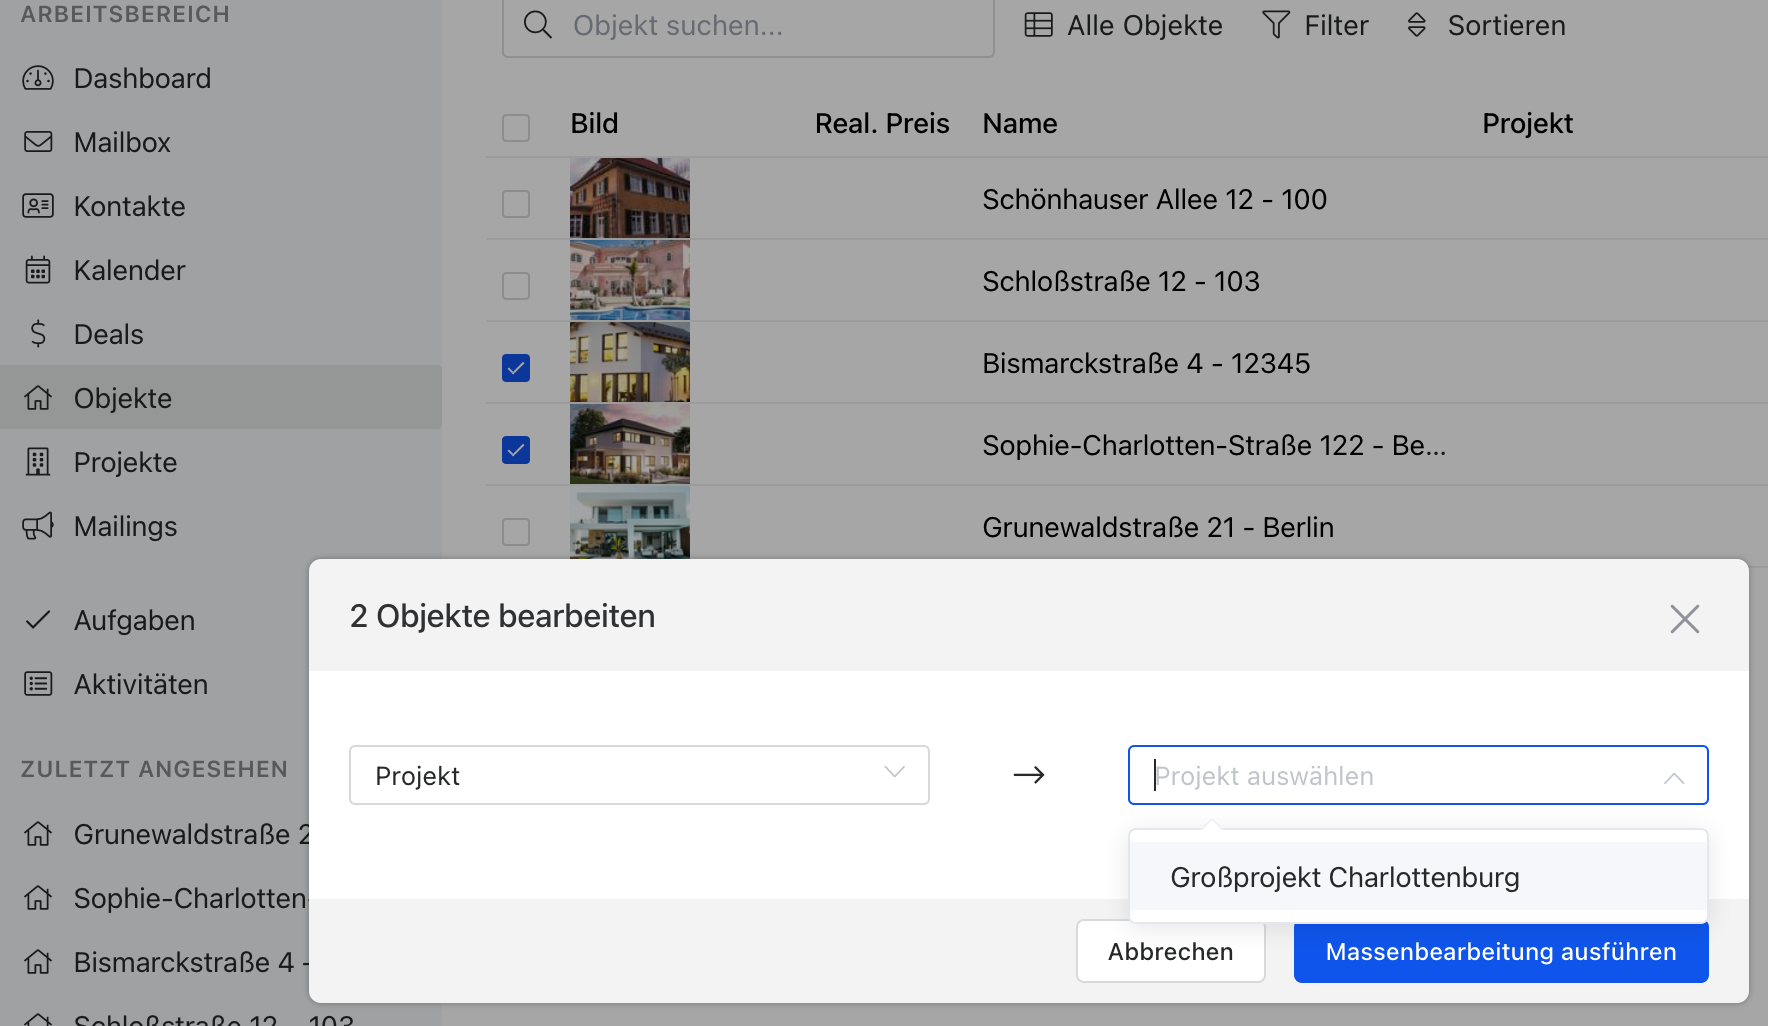The height and width of the screenshot is (1026, 1768).
Task: Click the Kalender calendar icon
Action: pyautogui.click(x=38, y=270)
